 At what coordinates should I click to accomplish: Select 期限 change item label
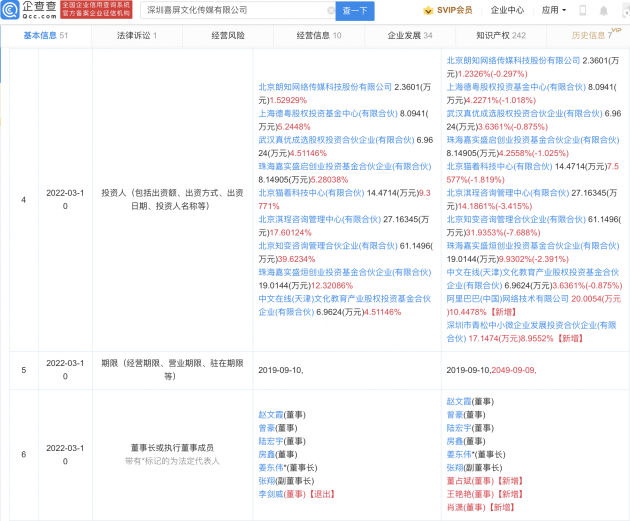tap(172, 370)
